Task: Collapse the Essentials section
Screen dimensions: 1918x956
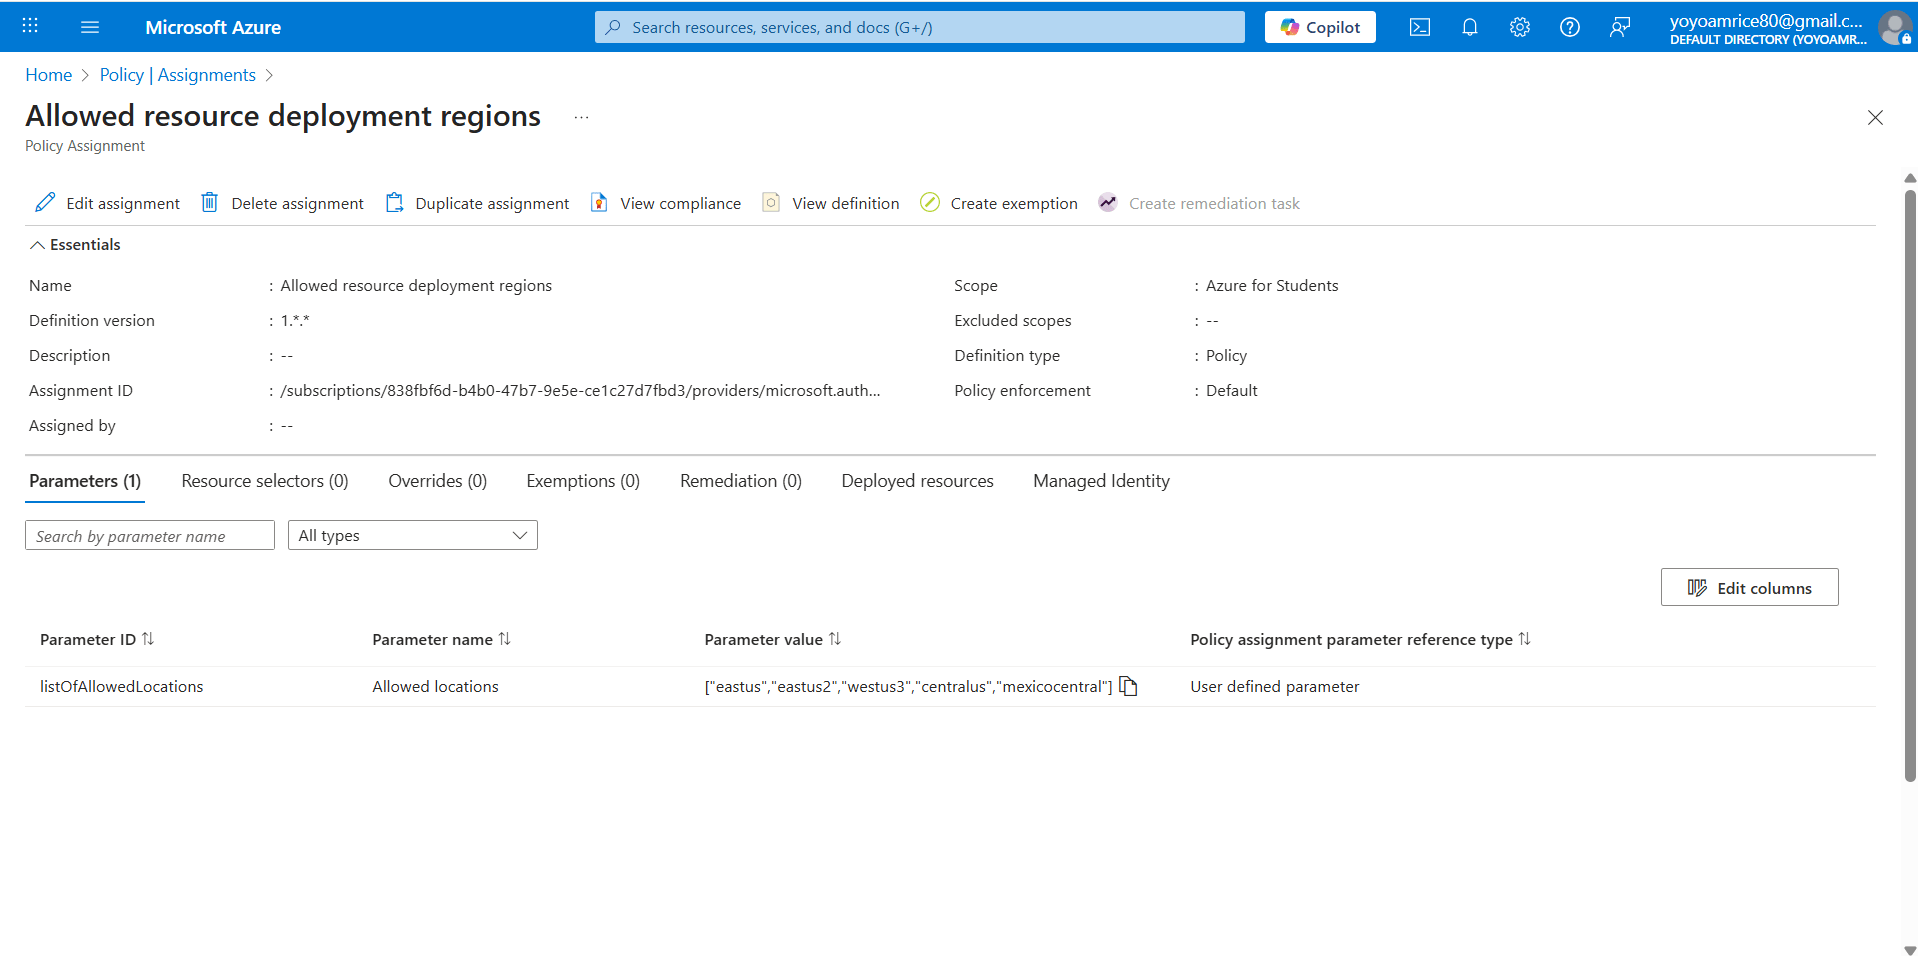Action: 75,245
